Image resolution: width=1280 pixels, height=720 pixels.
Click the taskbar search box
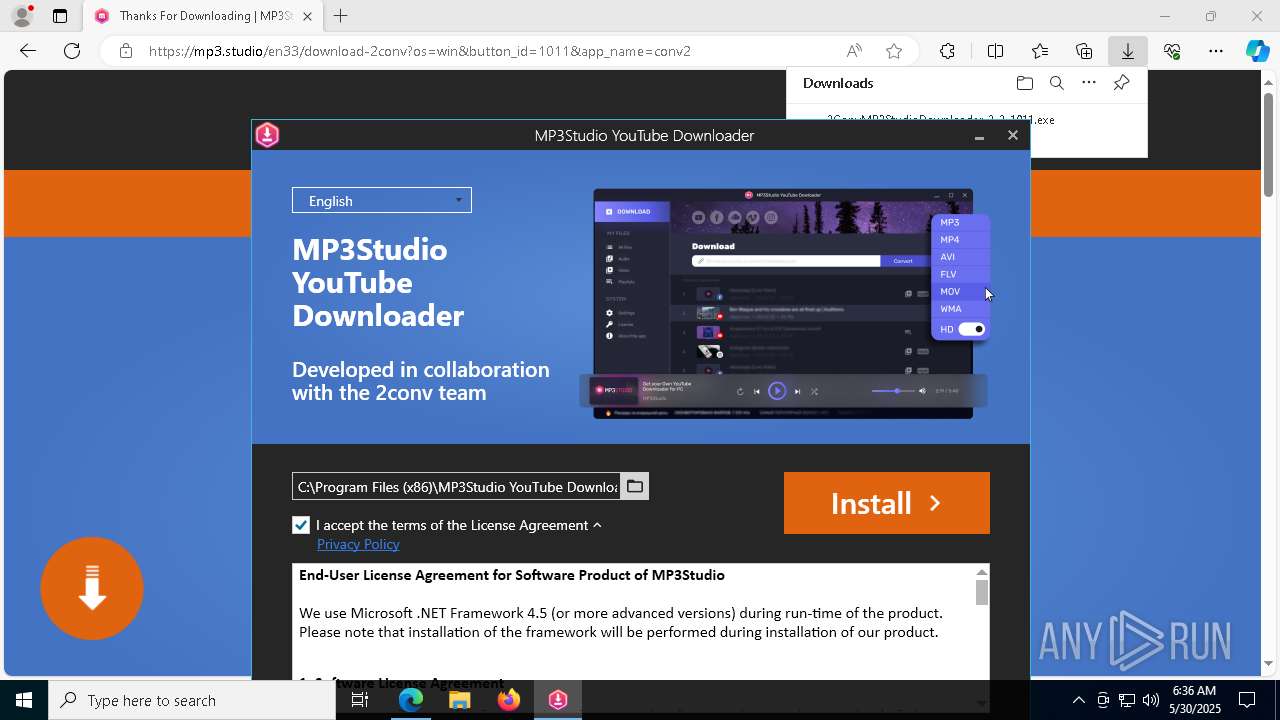pos(192,700)
